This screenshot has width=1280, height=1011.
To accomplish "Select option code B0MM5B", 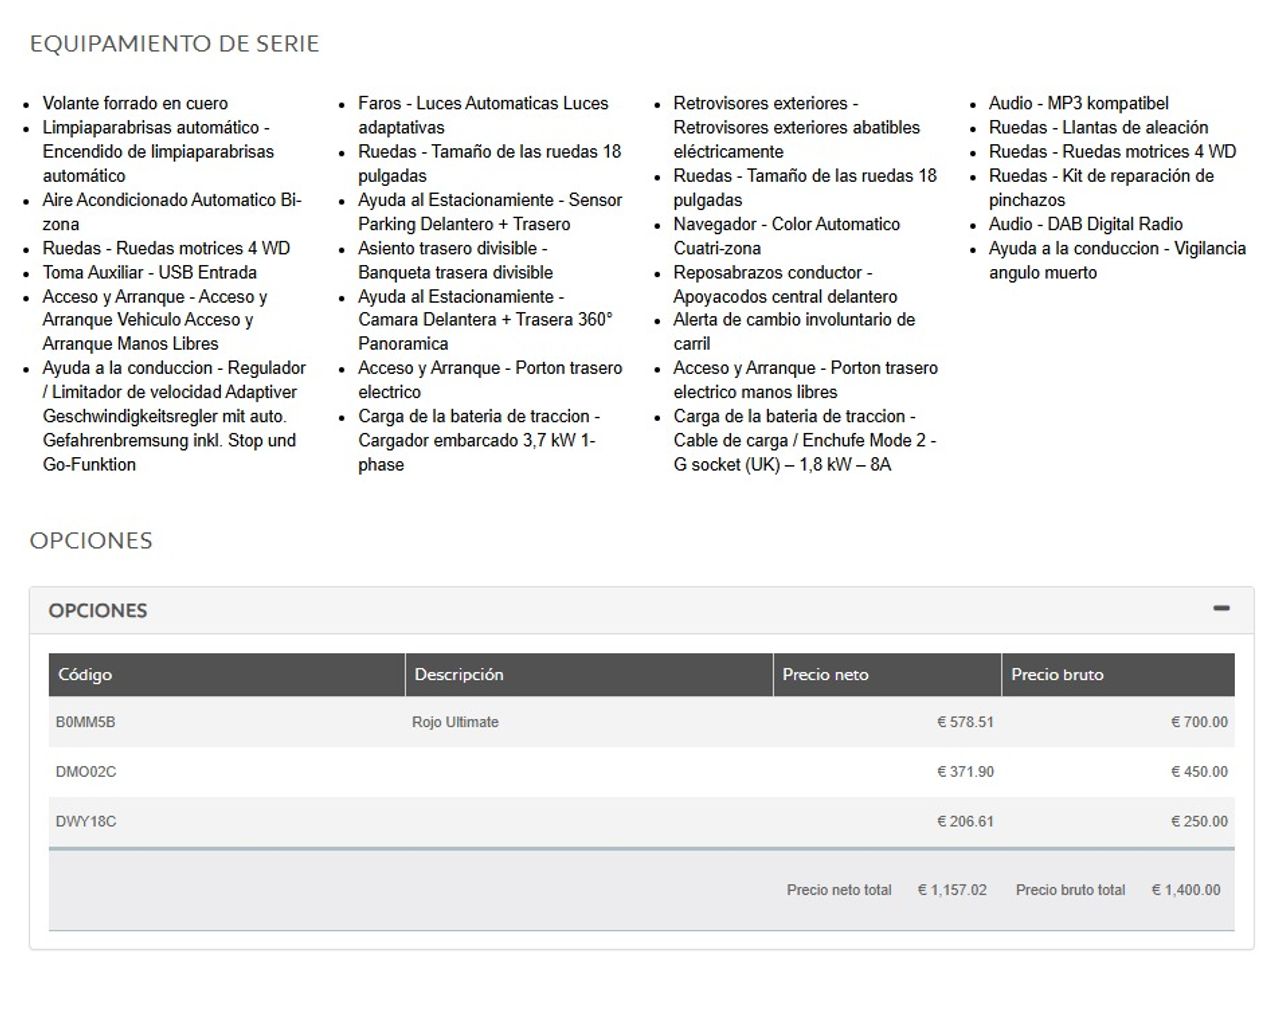I will (x=85, y=722).
